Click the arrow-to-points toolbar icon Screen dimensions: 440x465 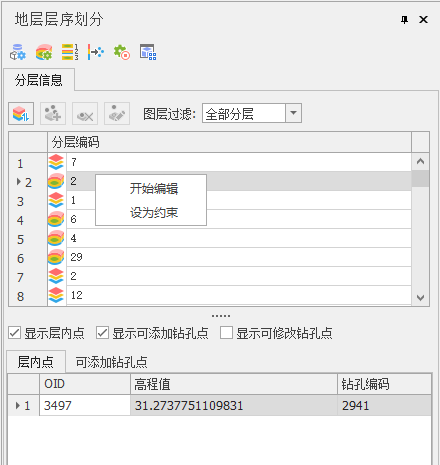tap(96, 52)
